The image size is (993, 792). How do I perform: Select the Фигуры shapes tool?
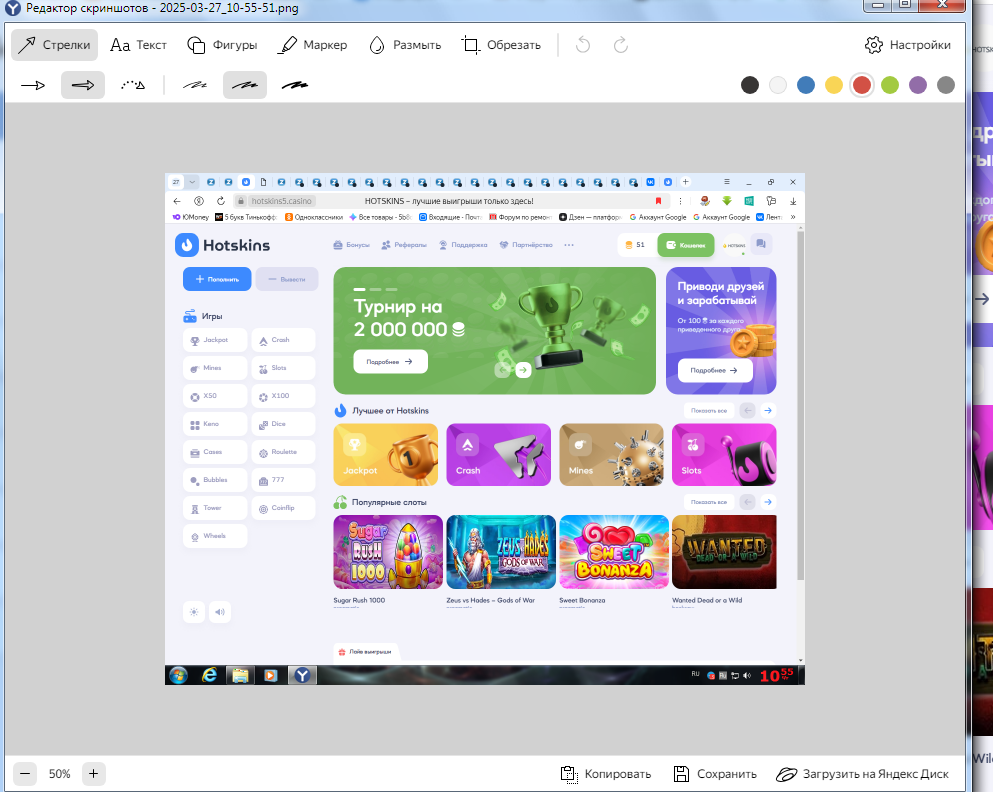[x=222, y=45]
